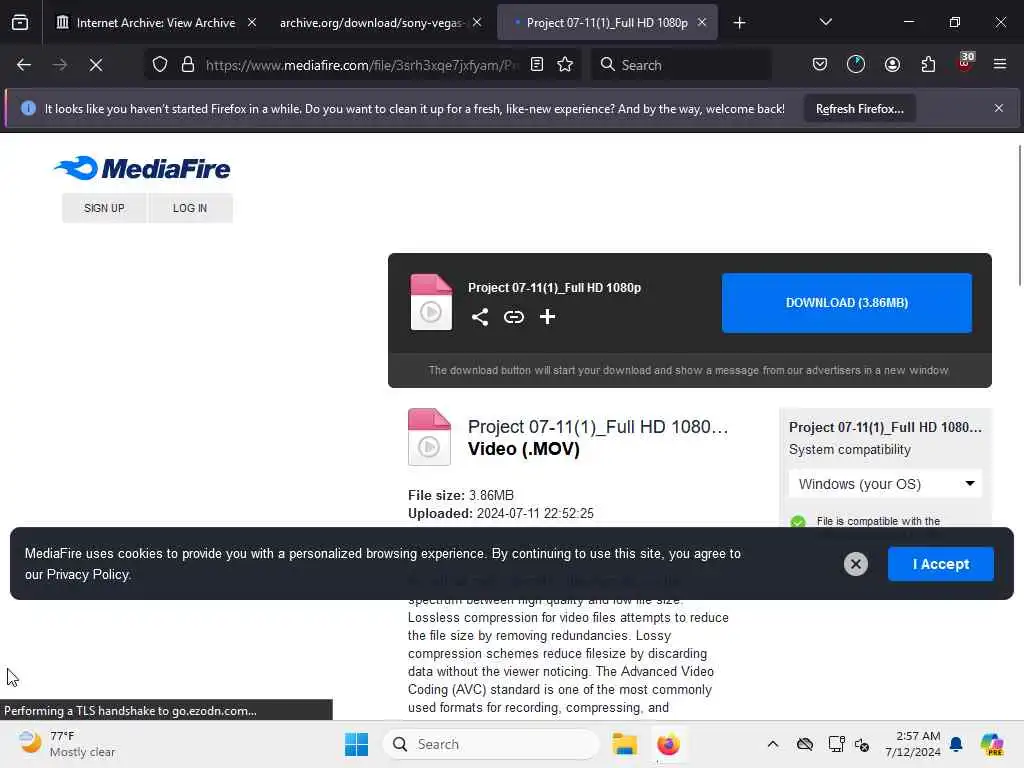This screenshot has height=768, width=1024.
Task: Show hidden system tray icons chevron
Action: (773, 744)
